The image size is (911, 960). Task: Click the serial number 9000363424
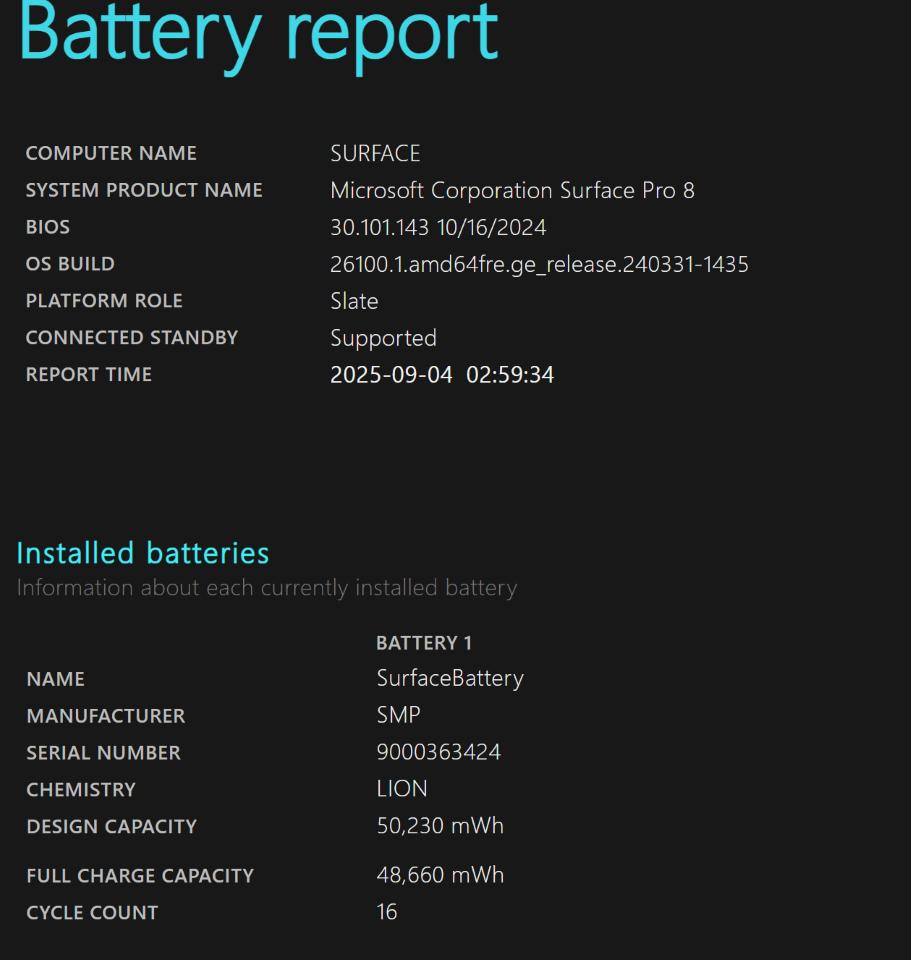click(x=438, y=752)
